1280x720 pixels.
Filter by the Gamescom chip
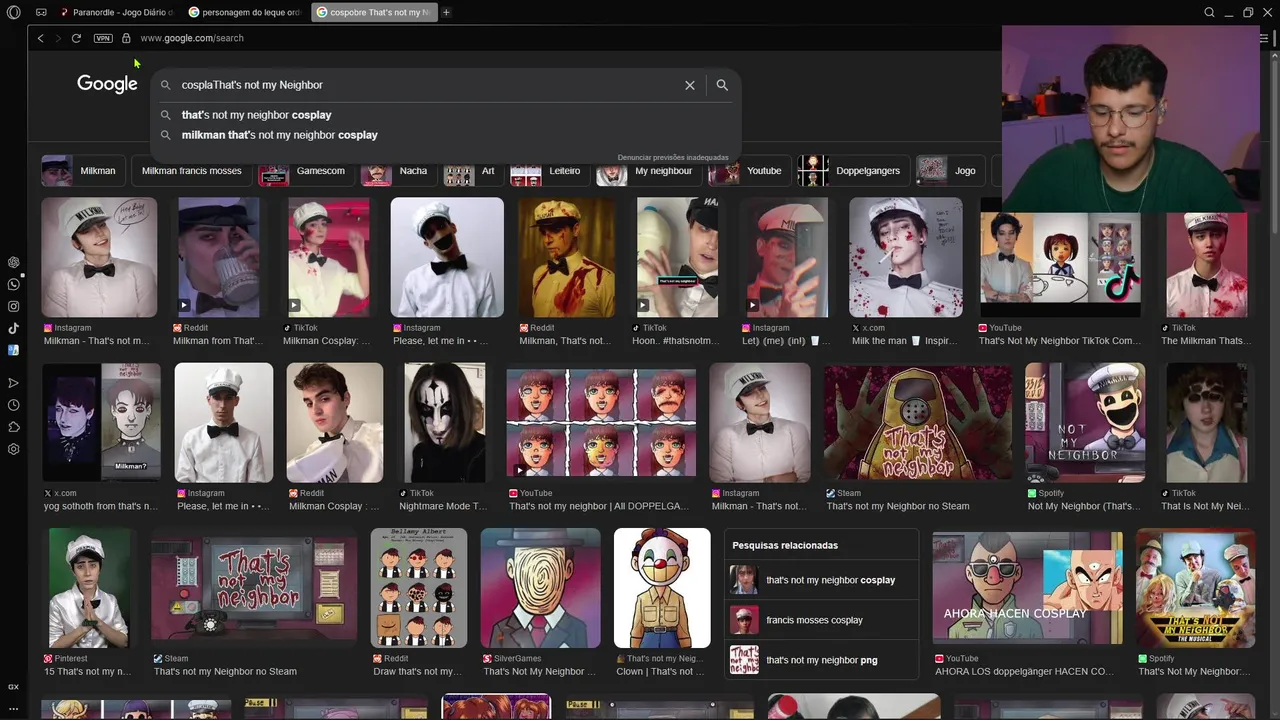click(305, 171)
